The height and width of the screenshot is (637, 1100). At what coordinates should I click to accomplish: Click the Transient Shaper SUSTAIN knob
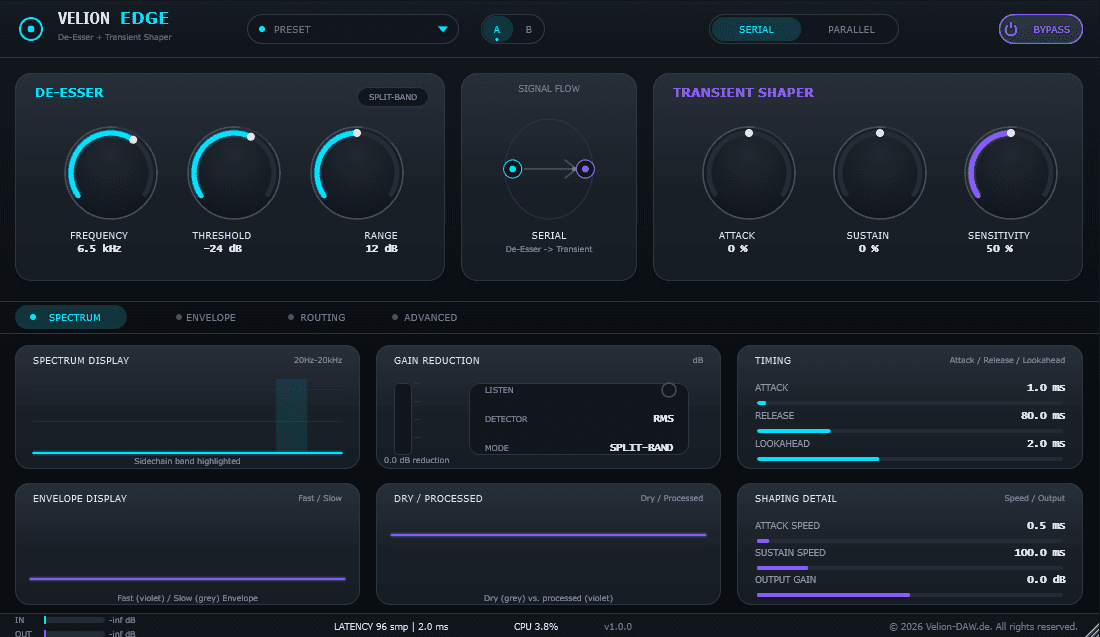(x=880, y=173)
